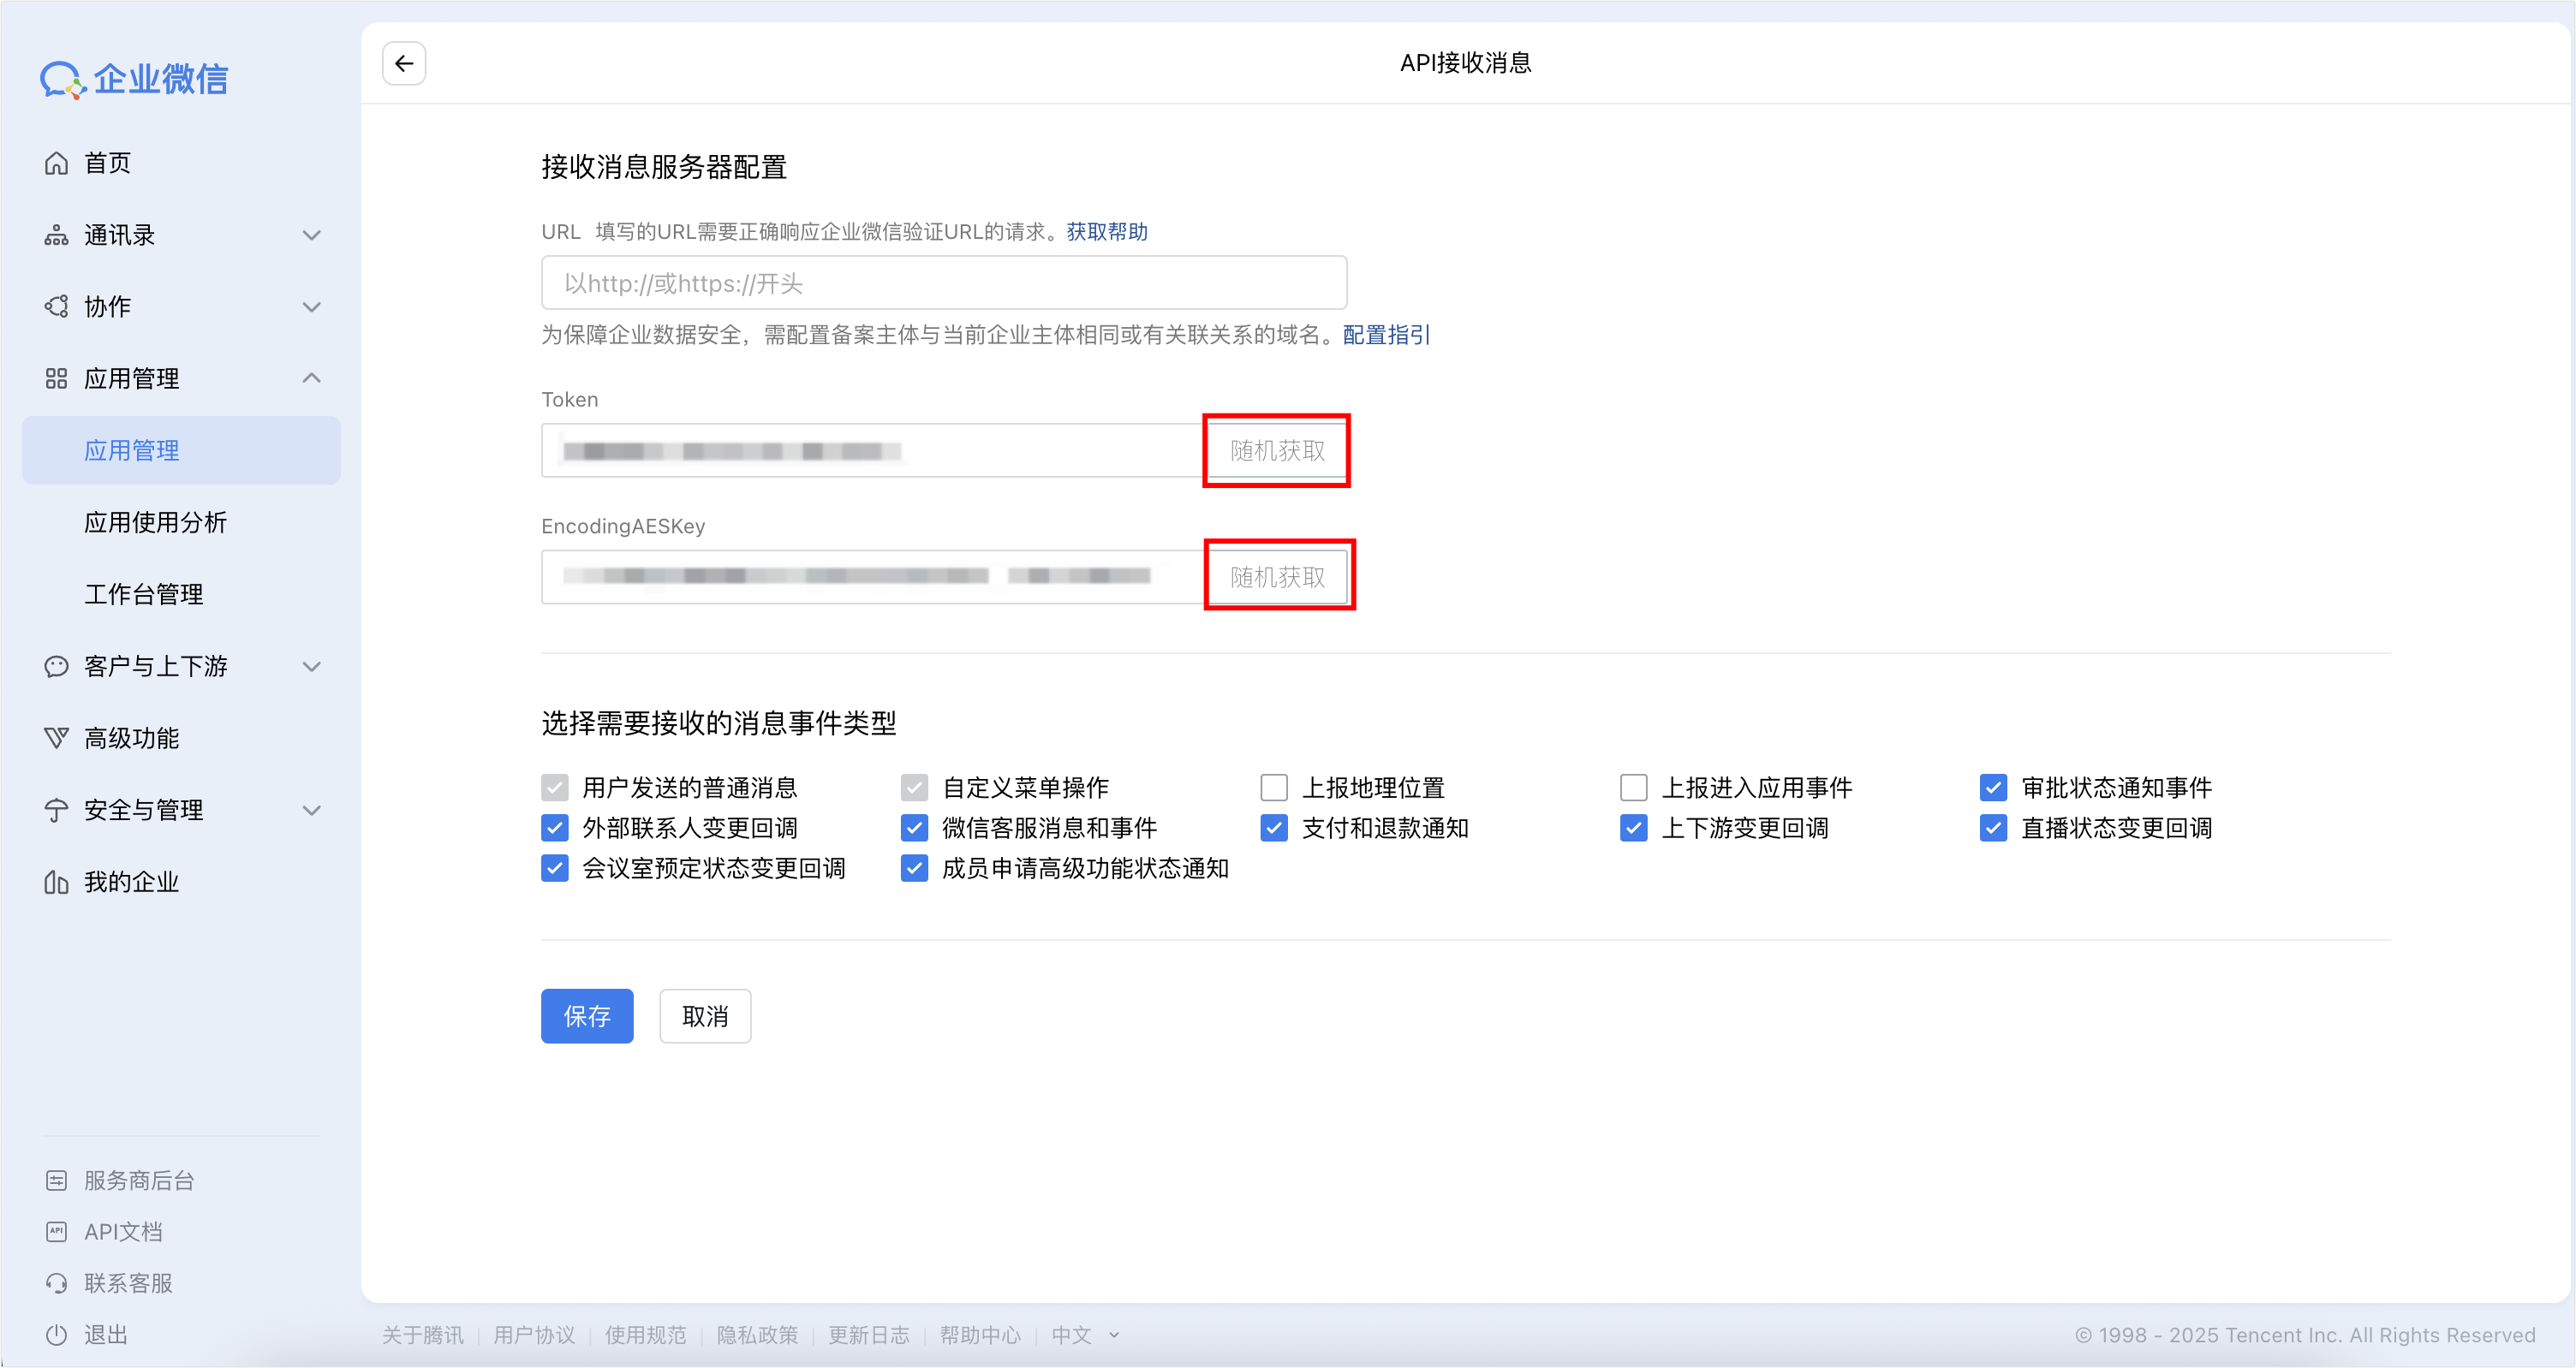
Task: Click the blue 保存 button
Action: click(x=587, y=1016)
